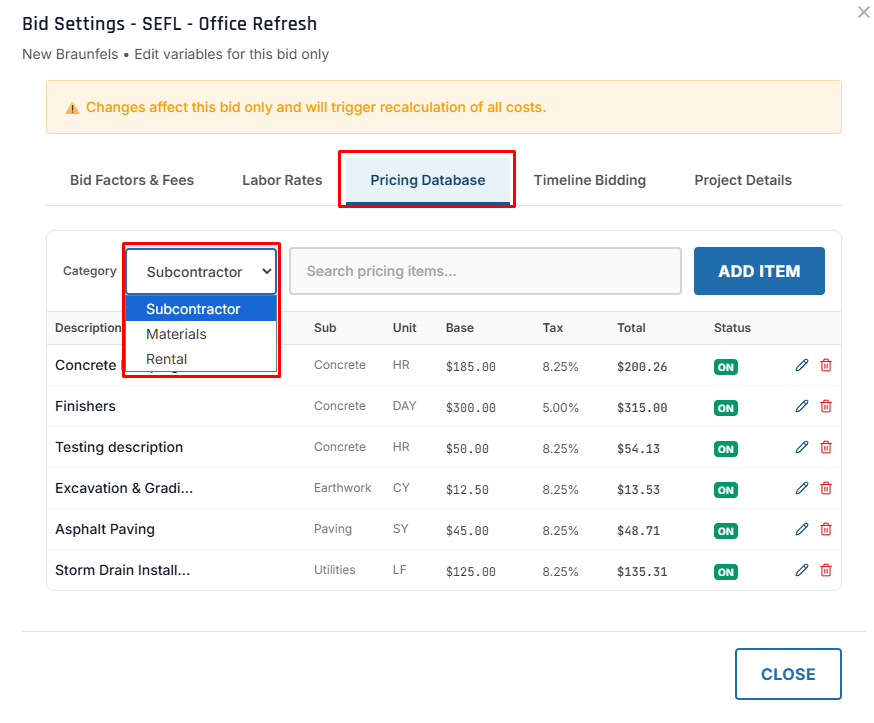The width and height of the screenshot is (874, 723).
Task: Click the Earthwork sub label
Action: pos(342,488)
